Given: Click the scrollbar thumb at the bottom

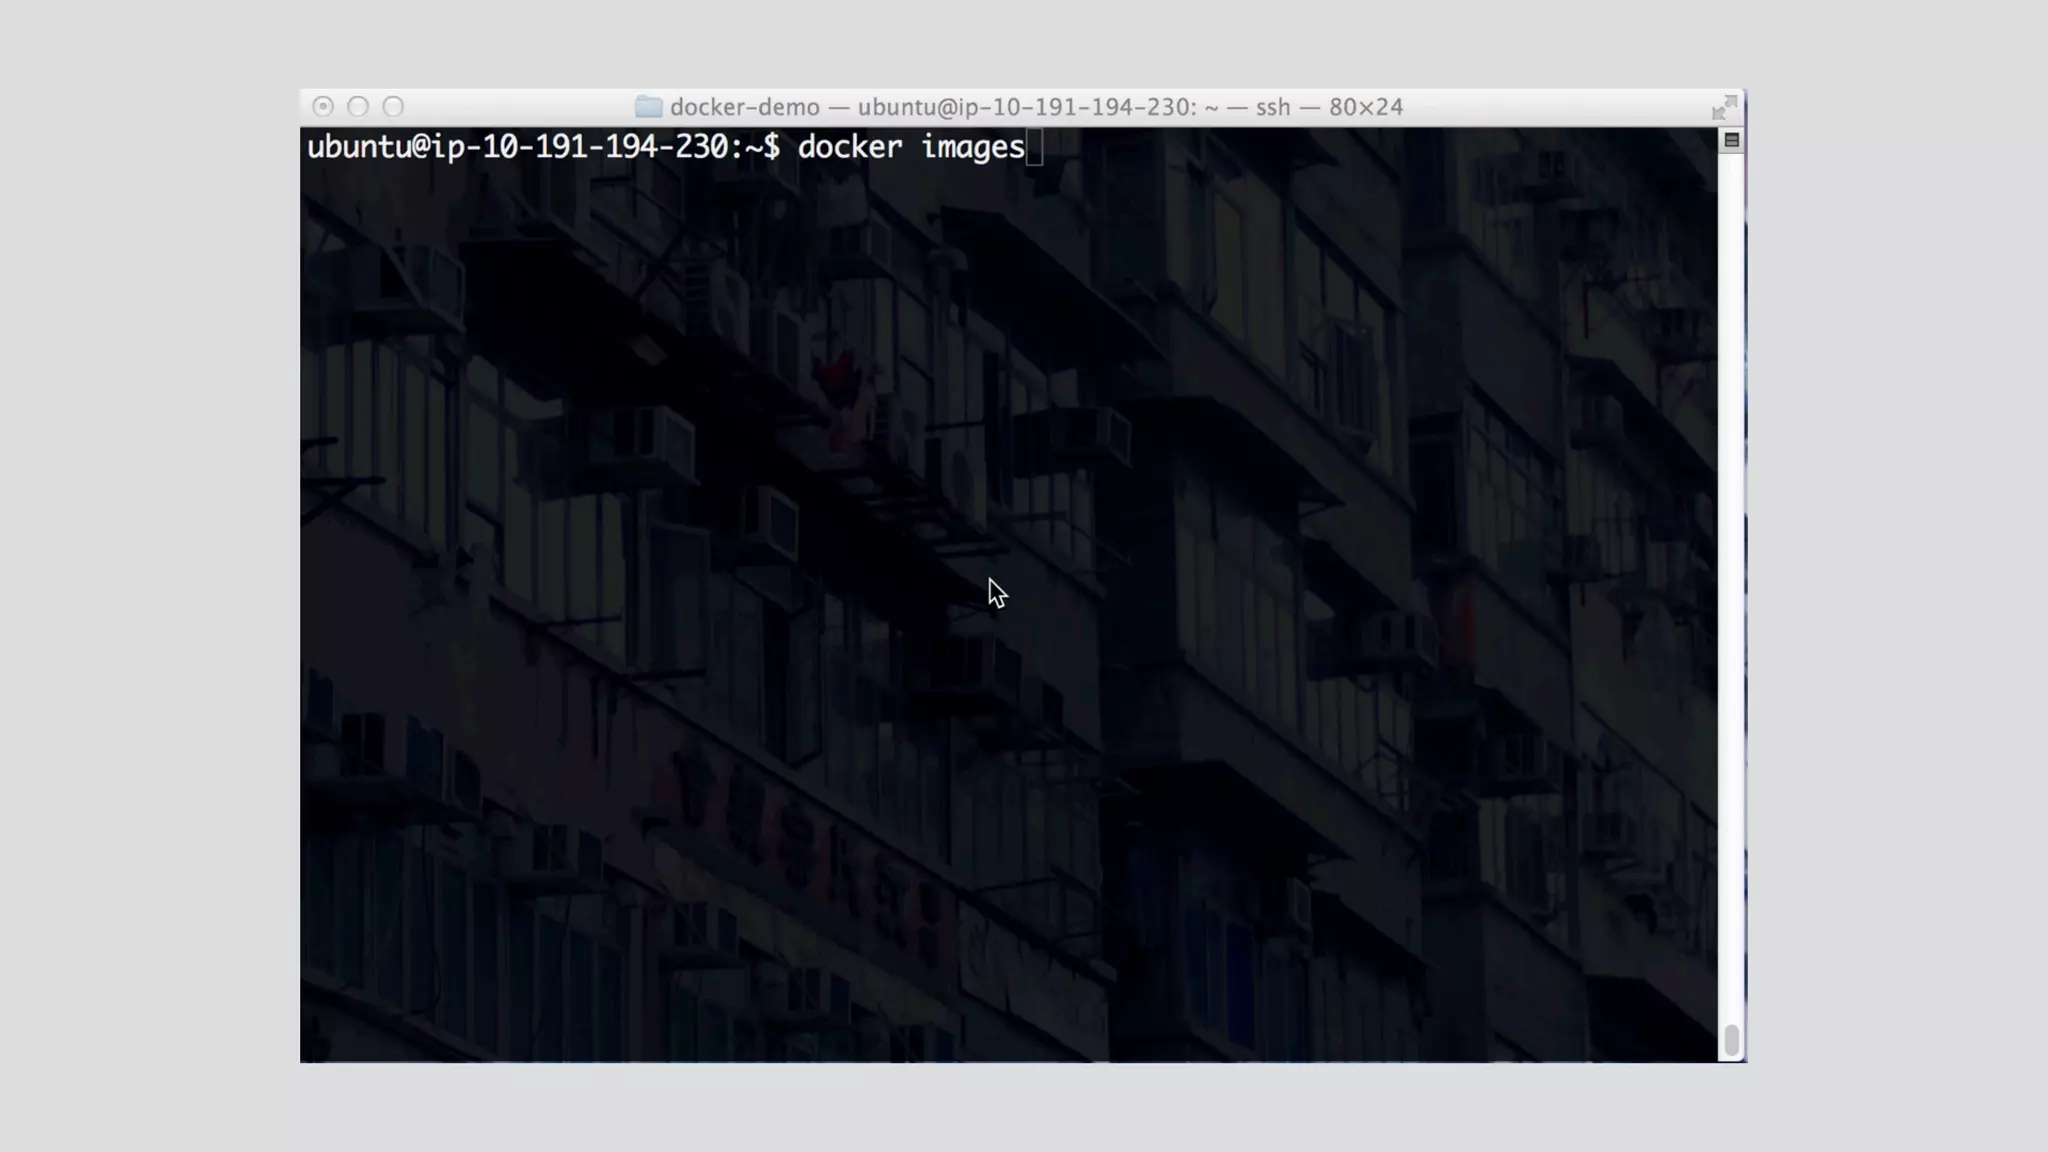Looking at the screenshot, I should (1731, 1040).
